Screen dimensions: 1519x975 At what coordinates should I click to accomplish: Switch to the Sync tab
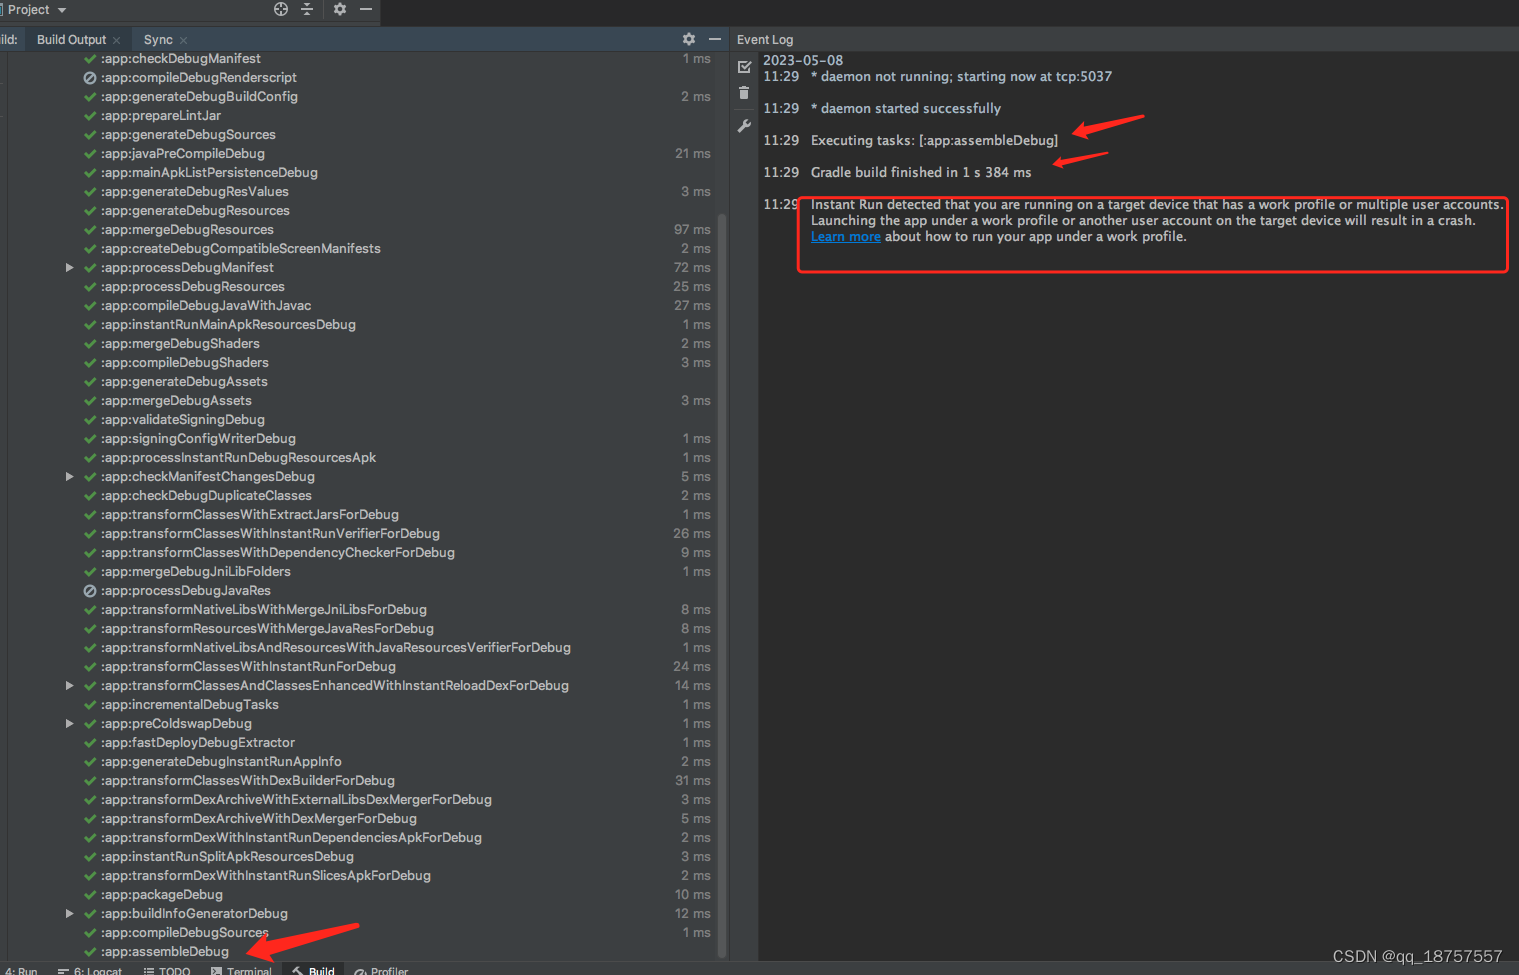tap(156, 39)
